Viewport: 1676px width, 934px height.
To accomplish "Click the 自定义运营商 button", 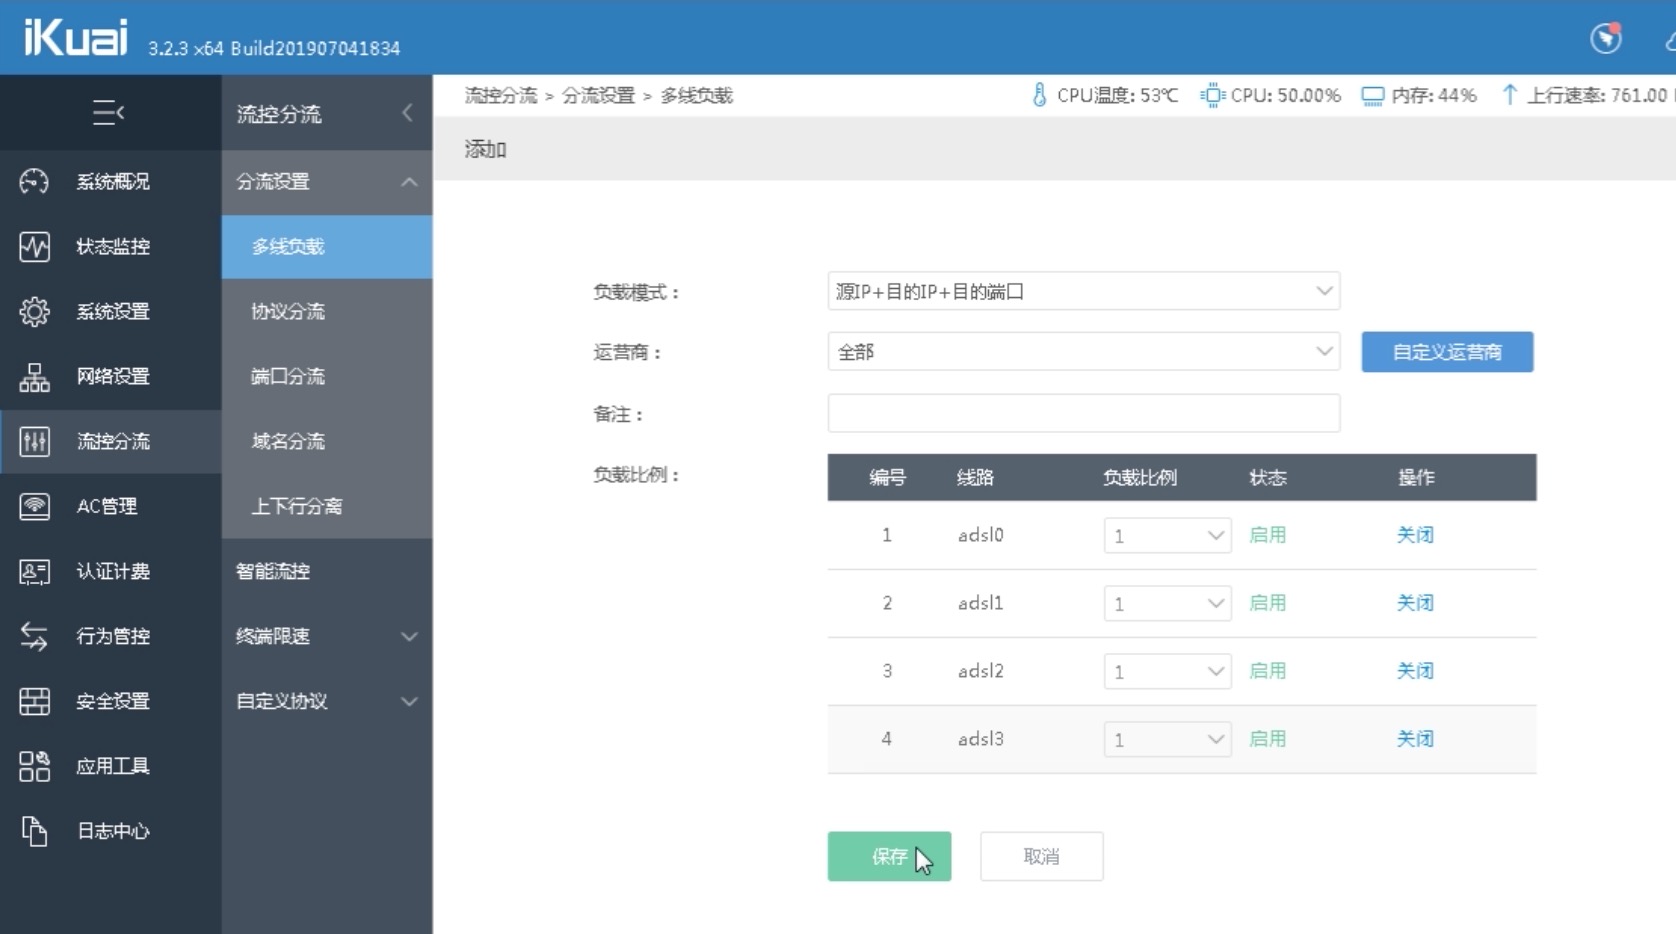I will pos(1446,352).
